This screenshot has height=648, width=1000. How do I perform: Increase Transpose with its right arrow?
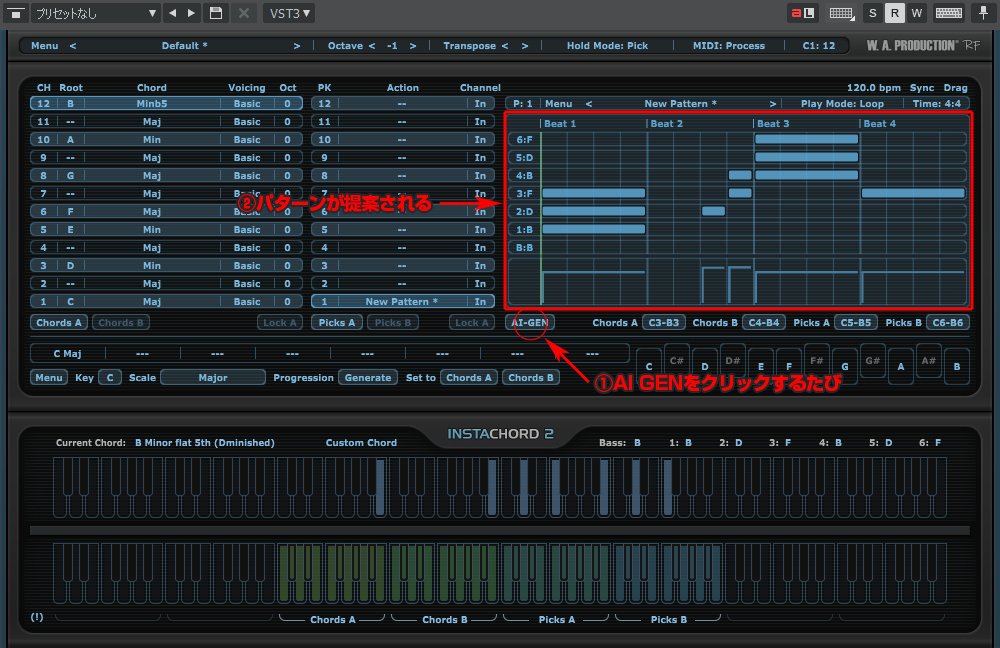coord(525,46)
